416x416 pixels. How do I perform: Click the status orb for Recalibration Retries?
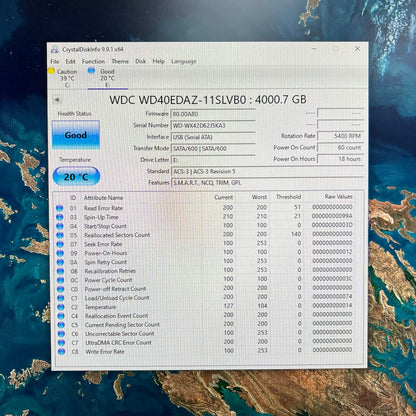60,271
